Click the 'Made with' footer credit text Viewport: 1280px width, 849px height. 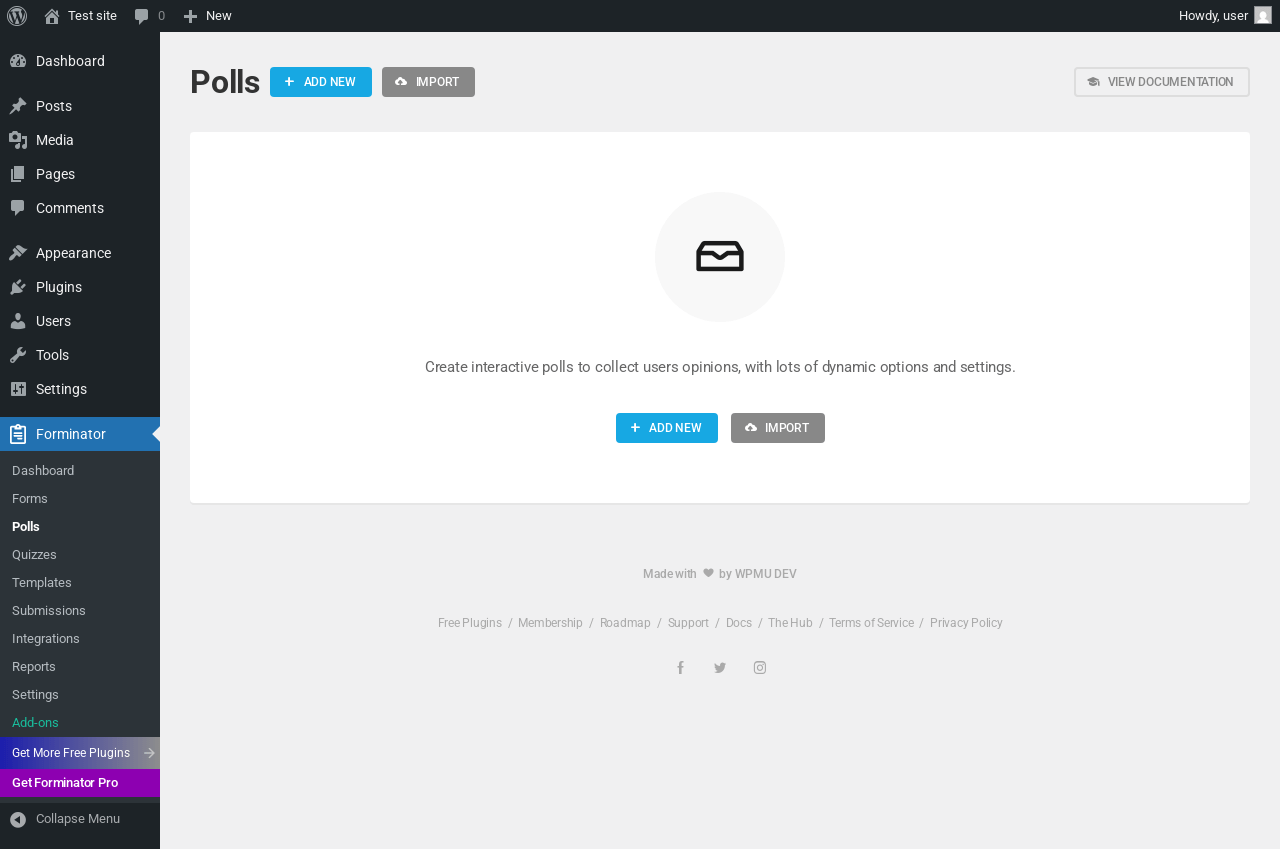coord(670,574)
